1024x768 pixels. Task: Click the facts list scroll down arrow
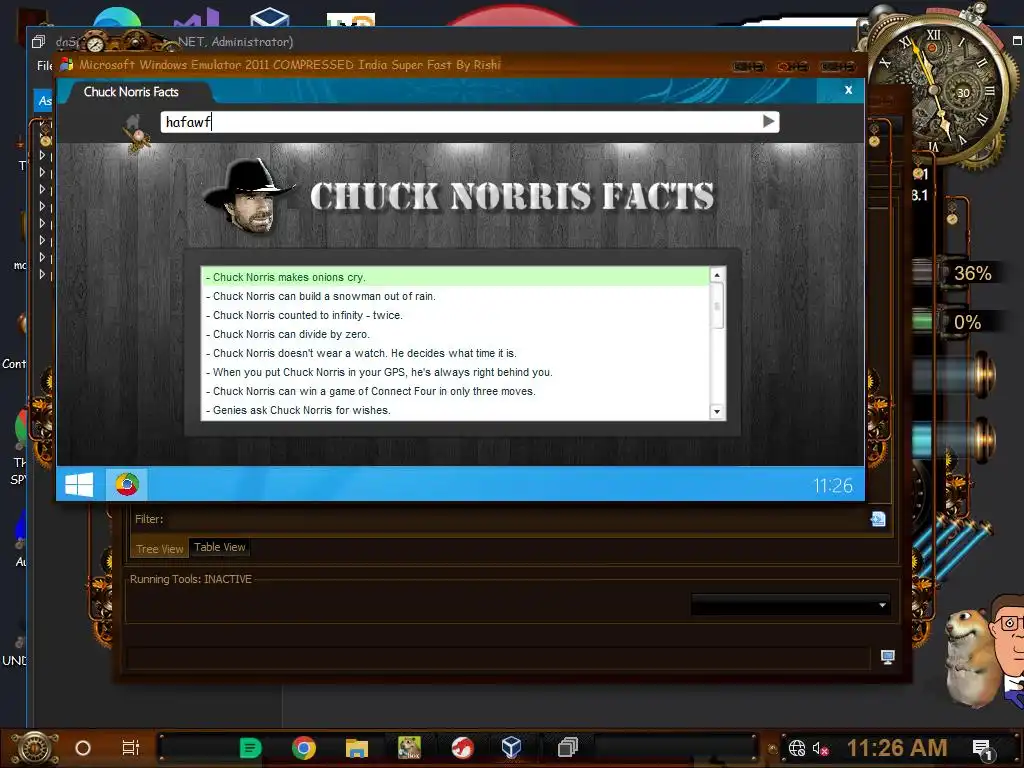717,411
